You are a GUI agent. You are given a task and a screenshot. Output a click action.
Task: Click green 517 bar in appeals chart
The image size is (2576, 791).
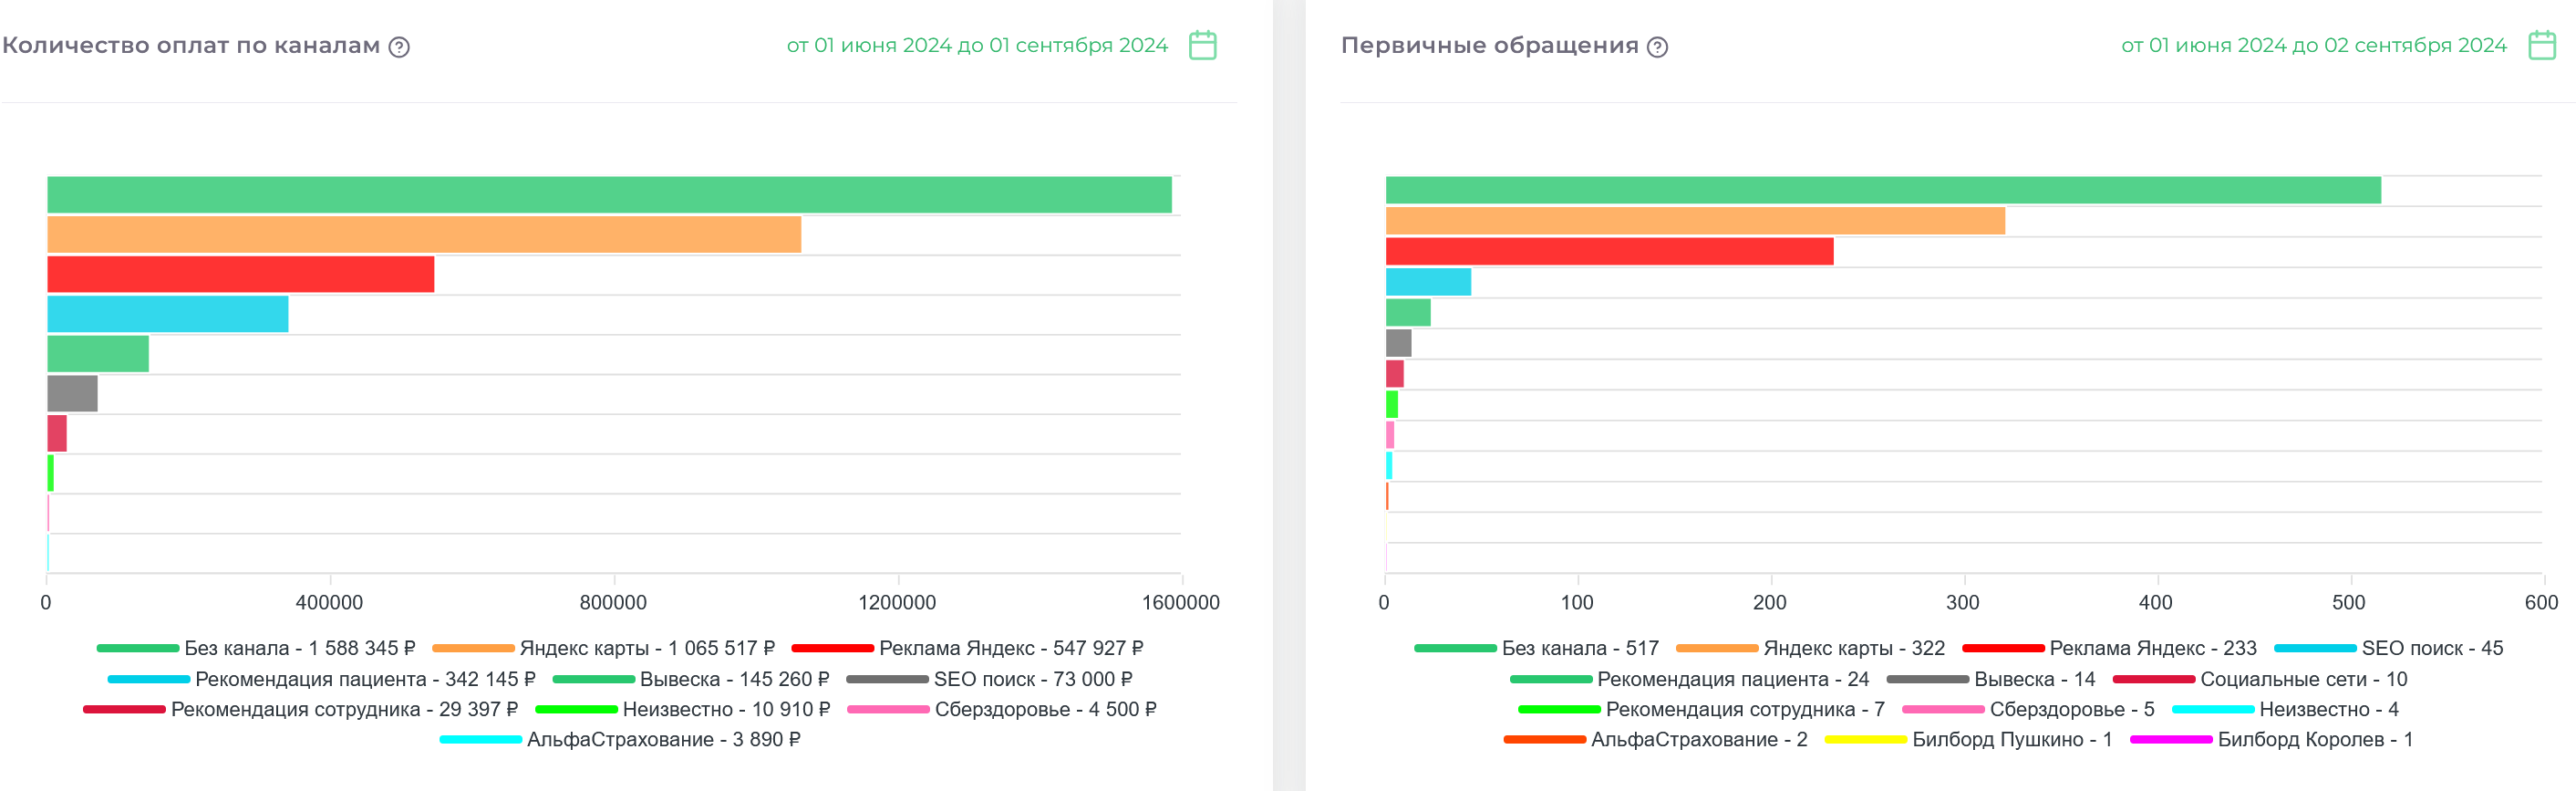coord(1883,190)
